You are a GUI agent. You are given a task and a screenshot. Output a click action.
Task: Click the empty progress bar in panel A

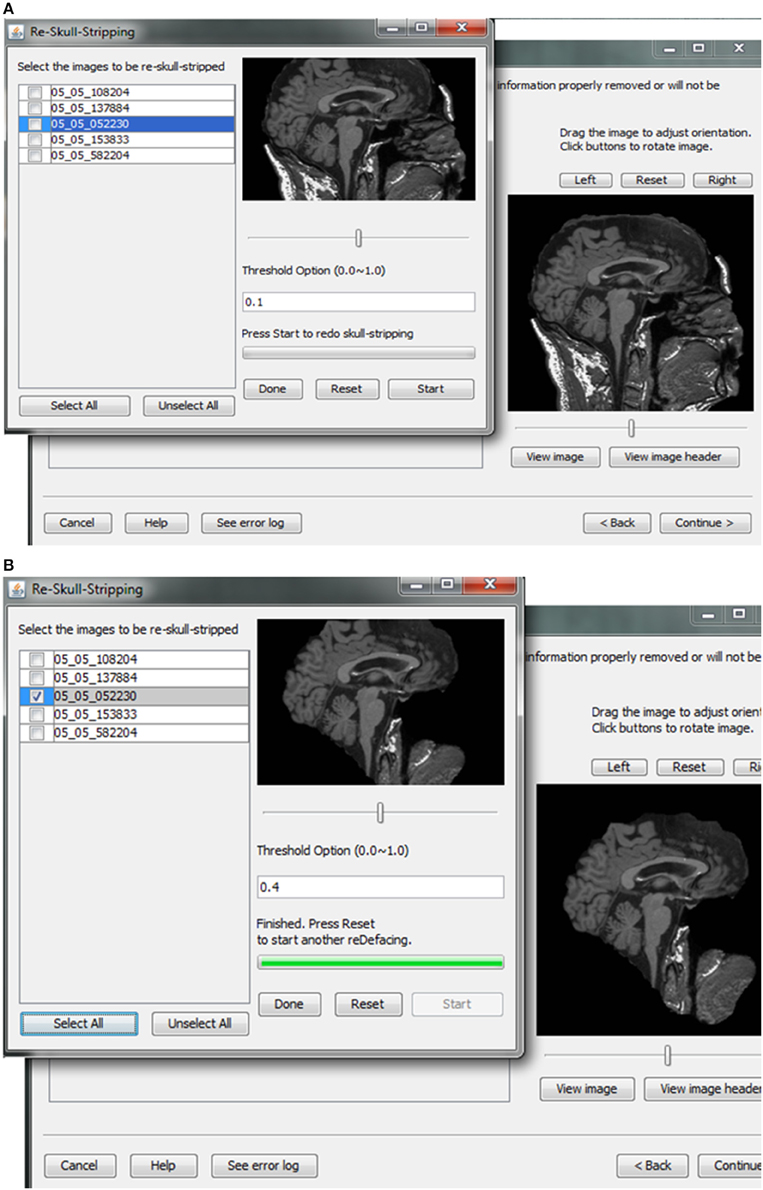click(358, 353)
